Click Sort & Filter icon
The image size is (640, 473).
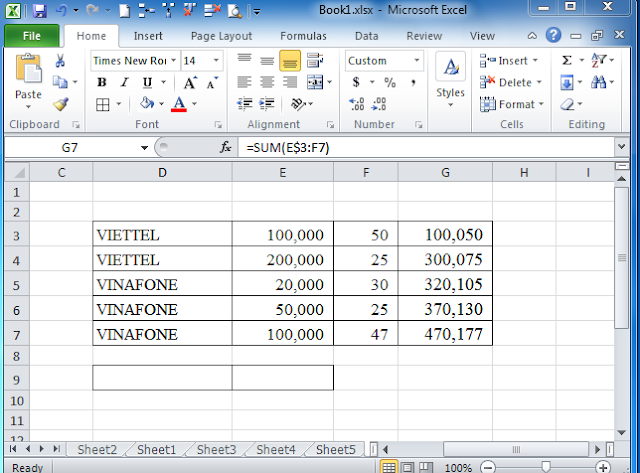click(x=599, y=60)
